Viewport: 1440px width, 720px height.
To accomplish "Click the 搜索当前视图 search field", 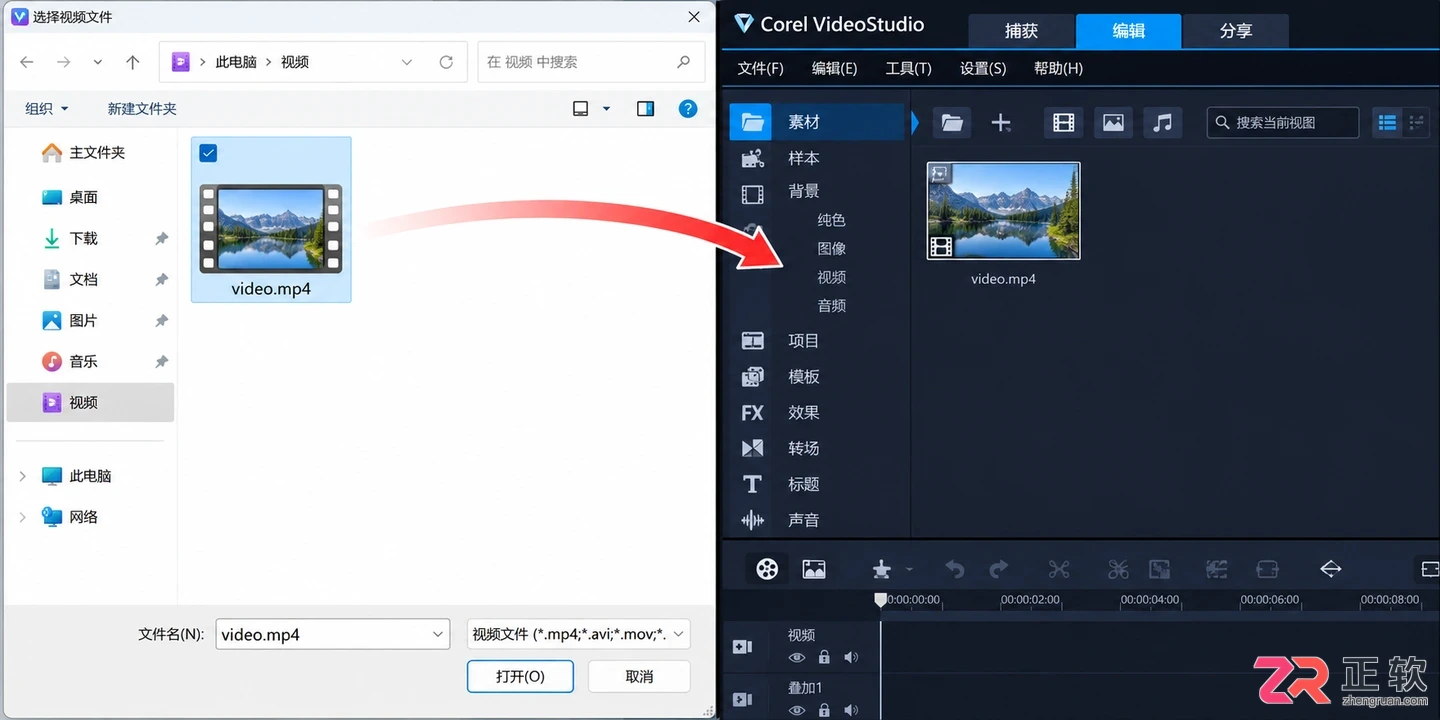I will 1283,122.
